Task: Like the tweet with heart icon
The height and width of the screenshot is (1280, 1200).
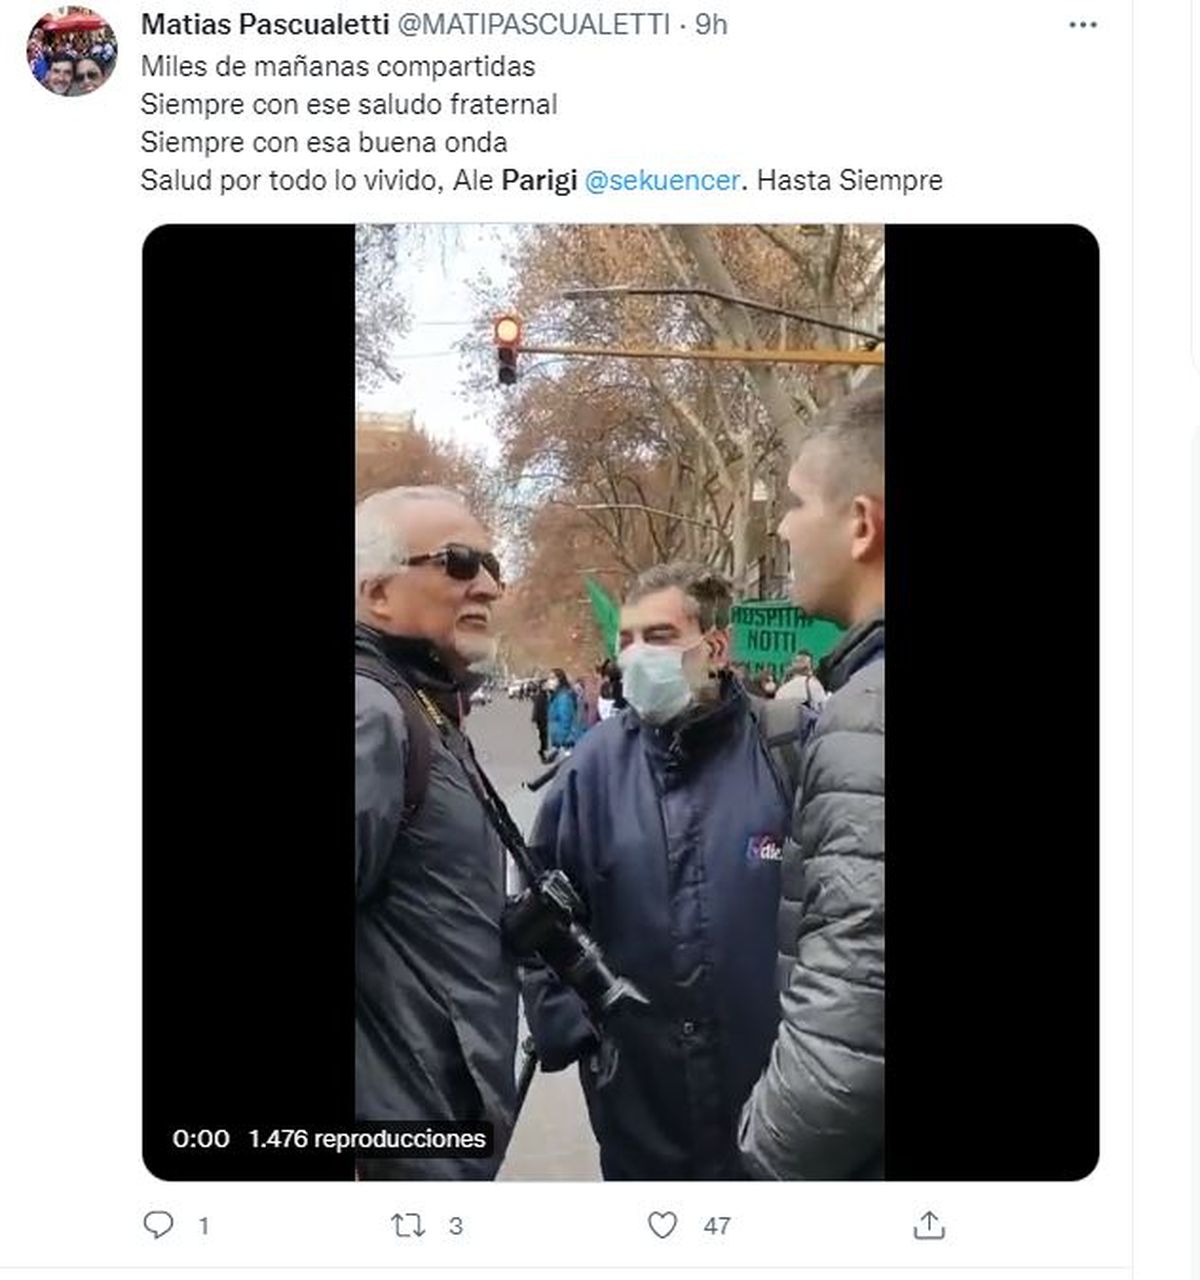Action: [x=662, y=1225]
